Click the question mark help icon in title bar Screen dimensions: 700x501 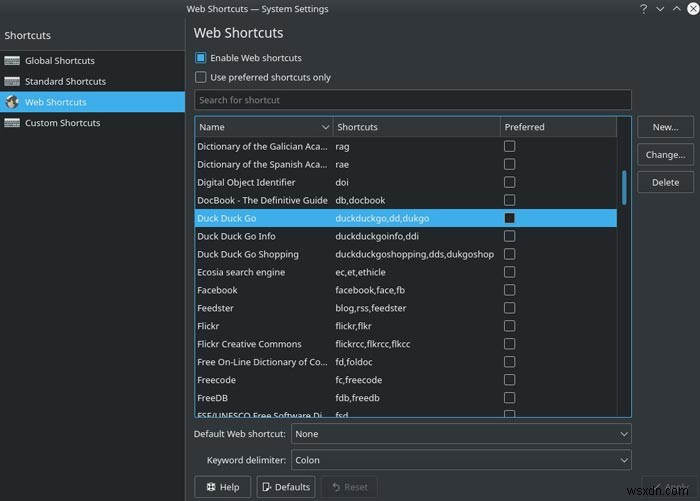[x=643, y=9]
